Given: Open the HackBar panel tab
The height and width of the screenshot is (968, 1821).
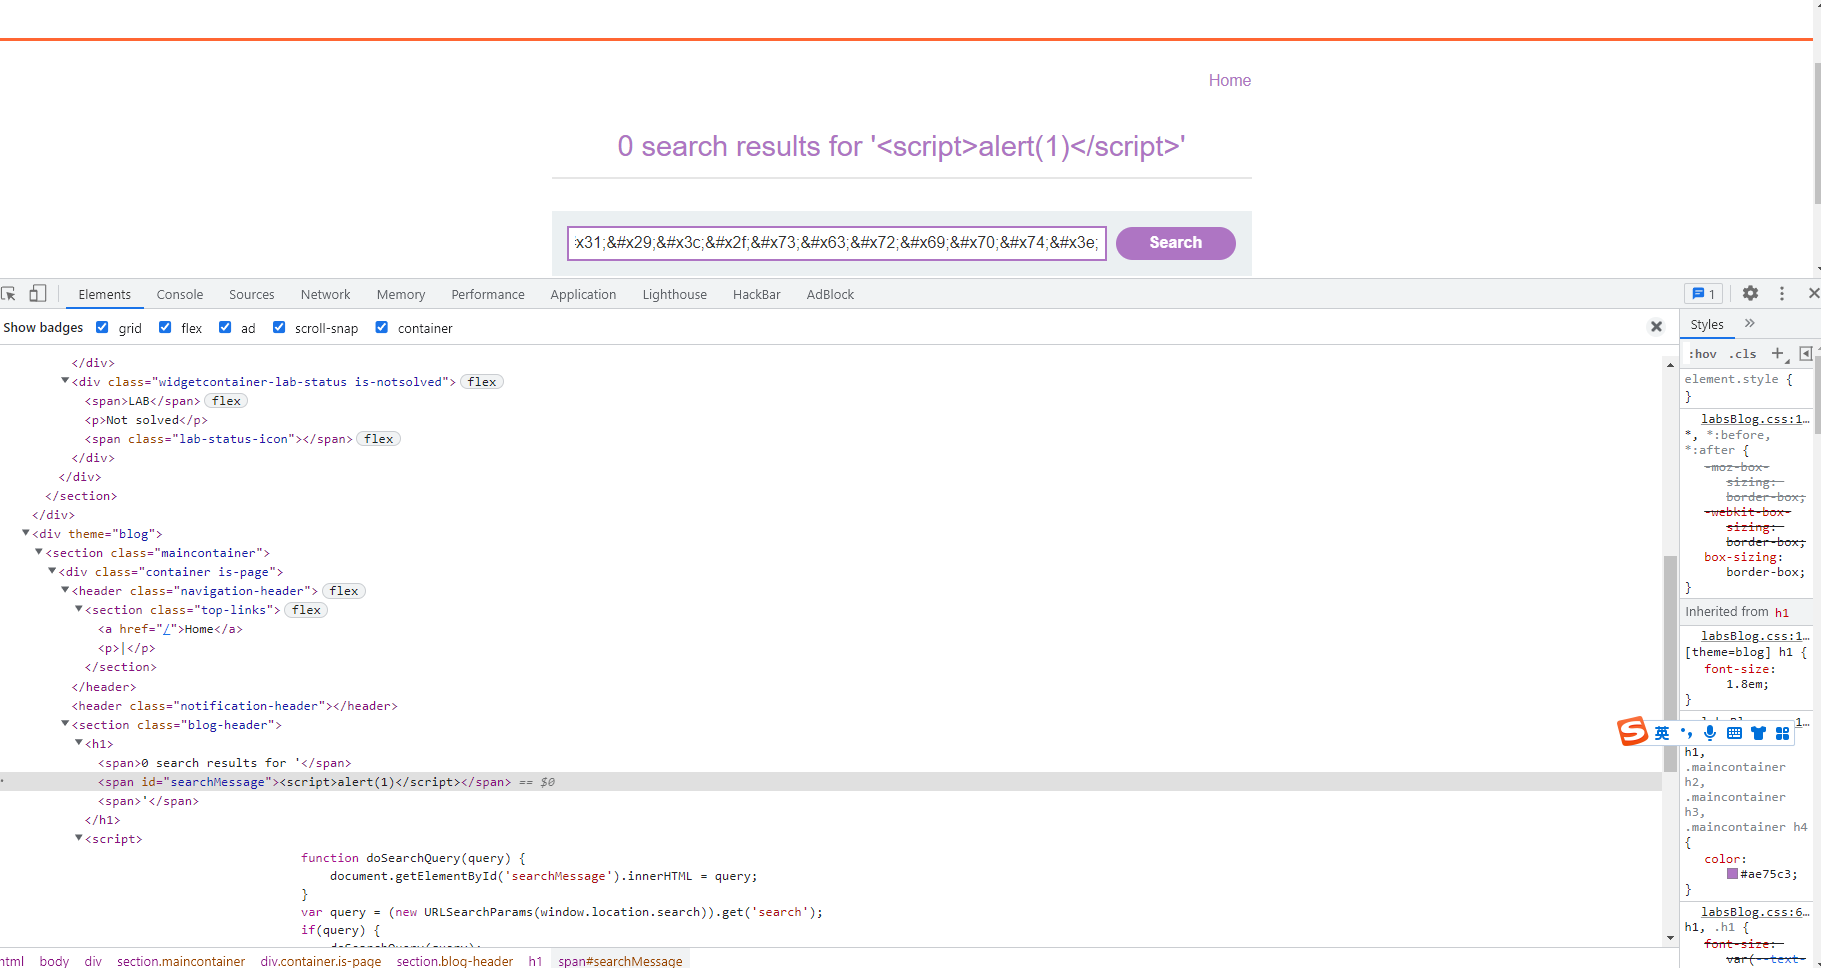Looking at the screenshot, I should pyautogui.click(x=756, y=294).
